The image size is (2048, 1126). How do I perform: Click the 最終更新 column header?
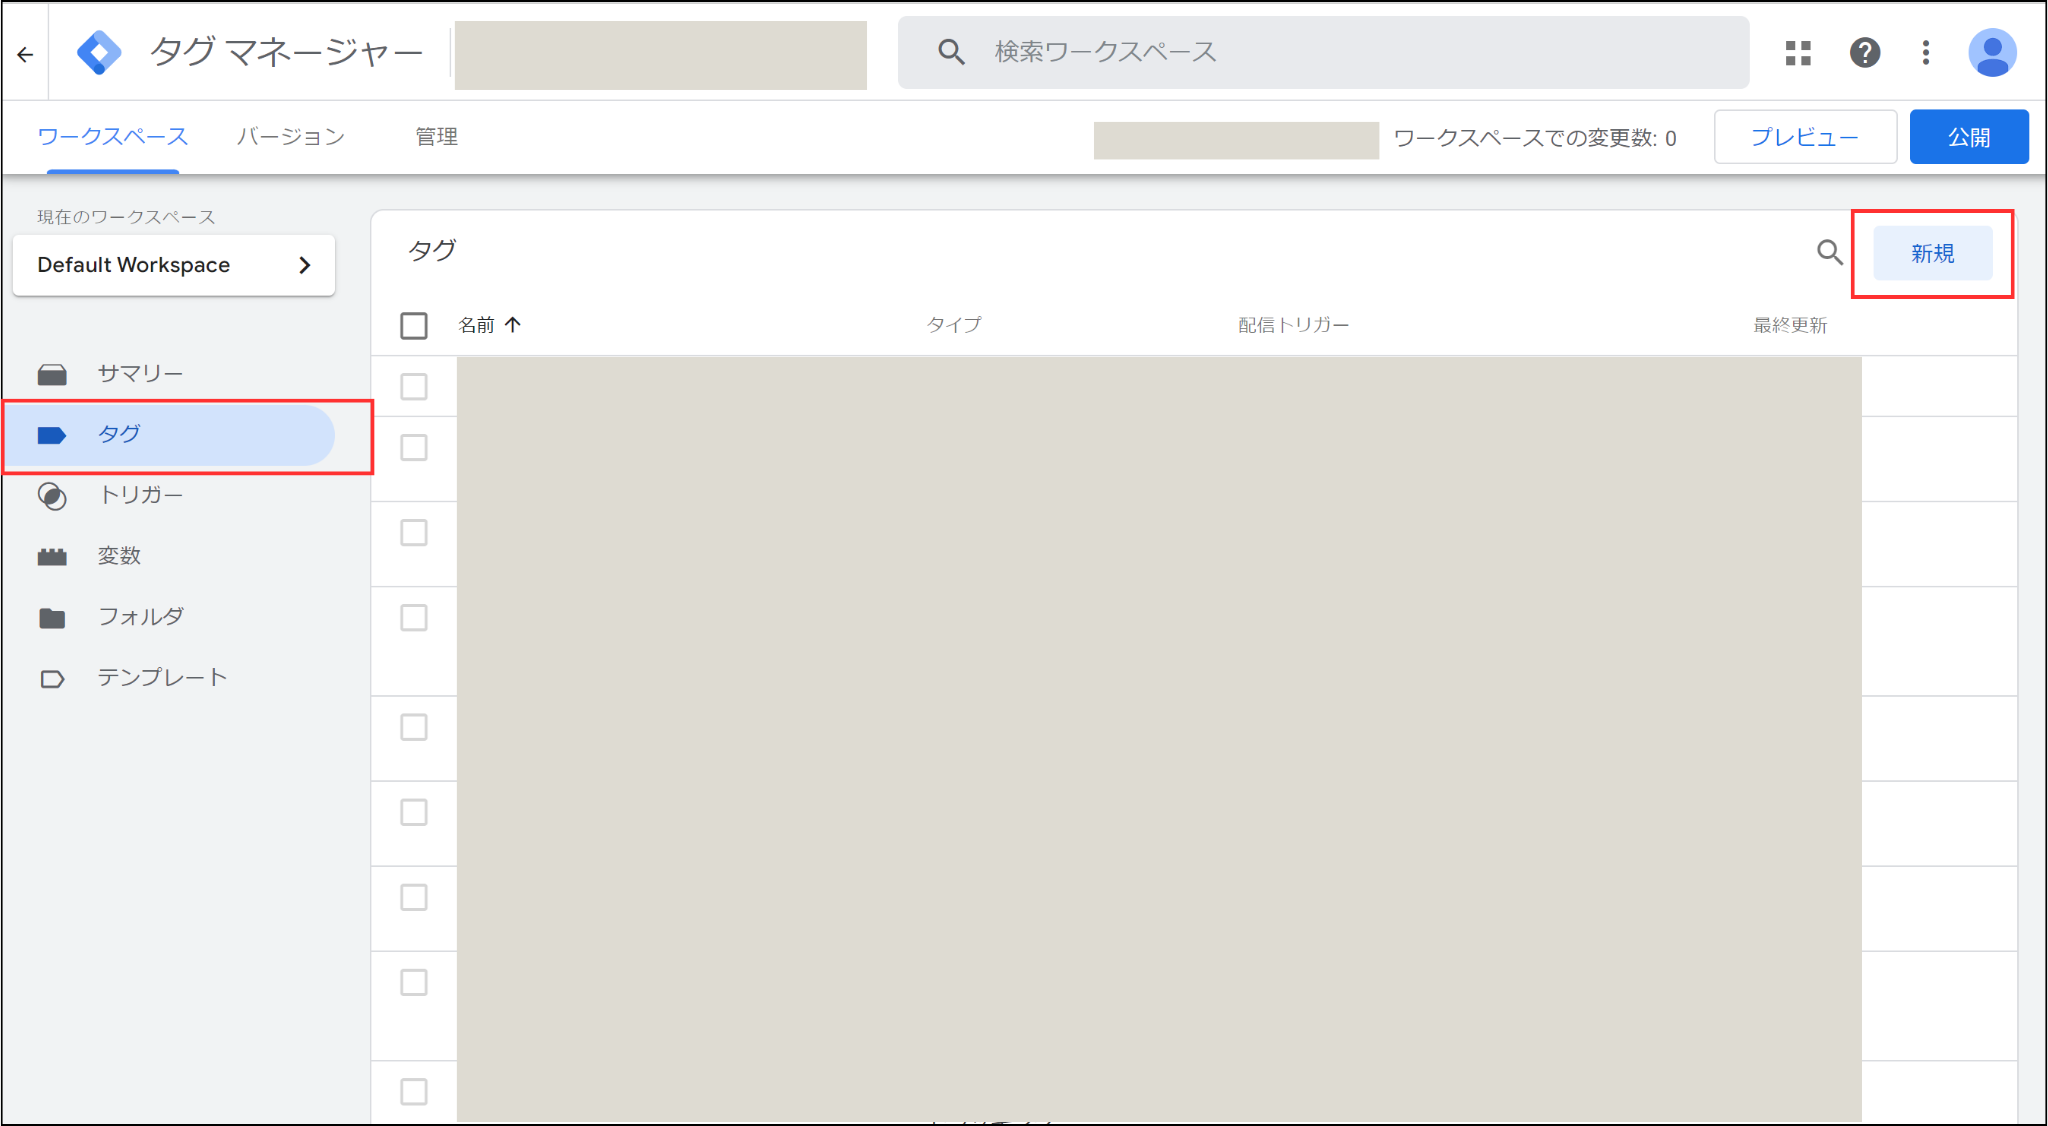pyautogui.click(x=1790, y=325)
